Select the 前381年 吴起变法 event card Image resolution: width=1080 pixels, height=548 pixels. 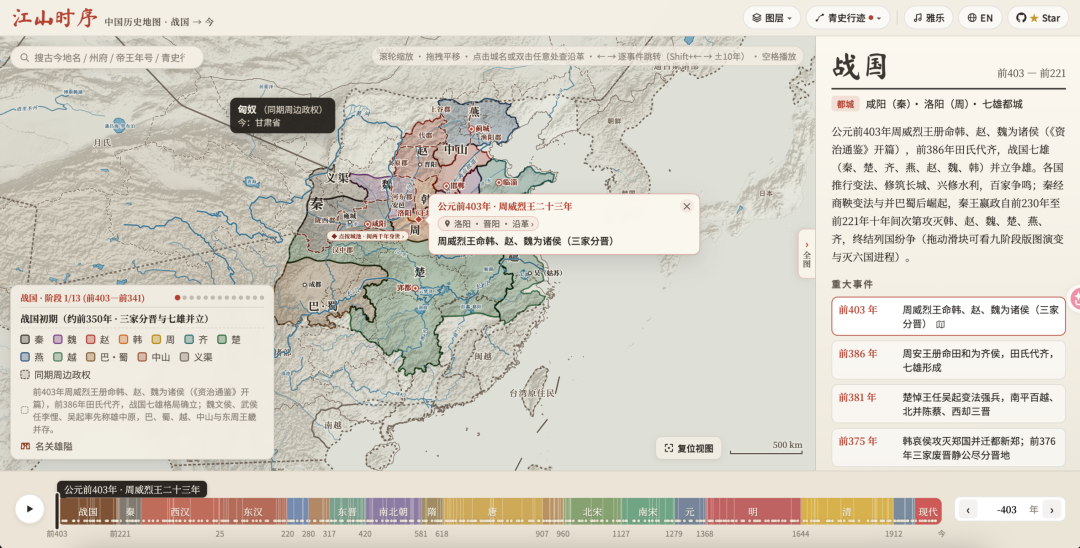[x=948, y=403]
